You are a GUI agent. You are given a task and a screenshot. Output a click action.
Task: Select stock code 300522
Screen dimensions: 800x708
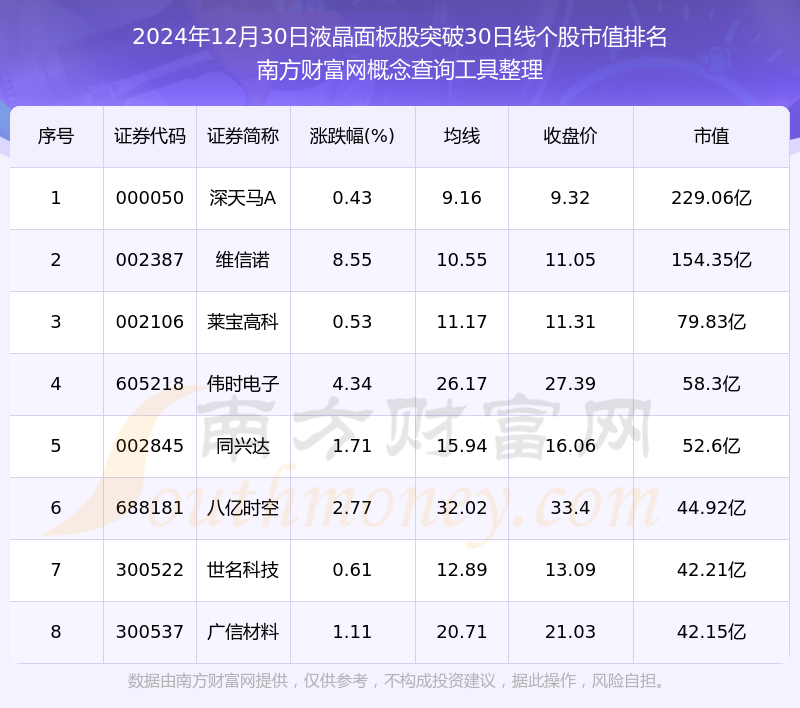coord(149,570)
